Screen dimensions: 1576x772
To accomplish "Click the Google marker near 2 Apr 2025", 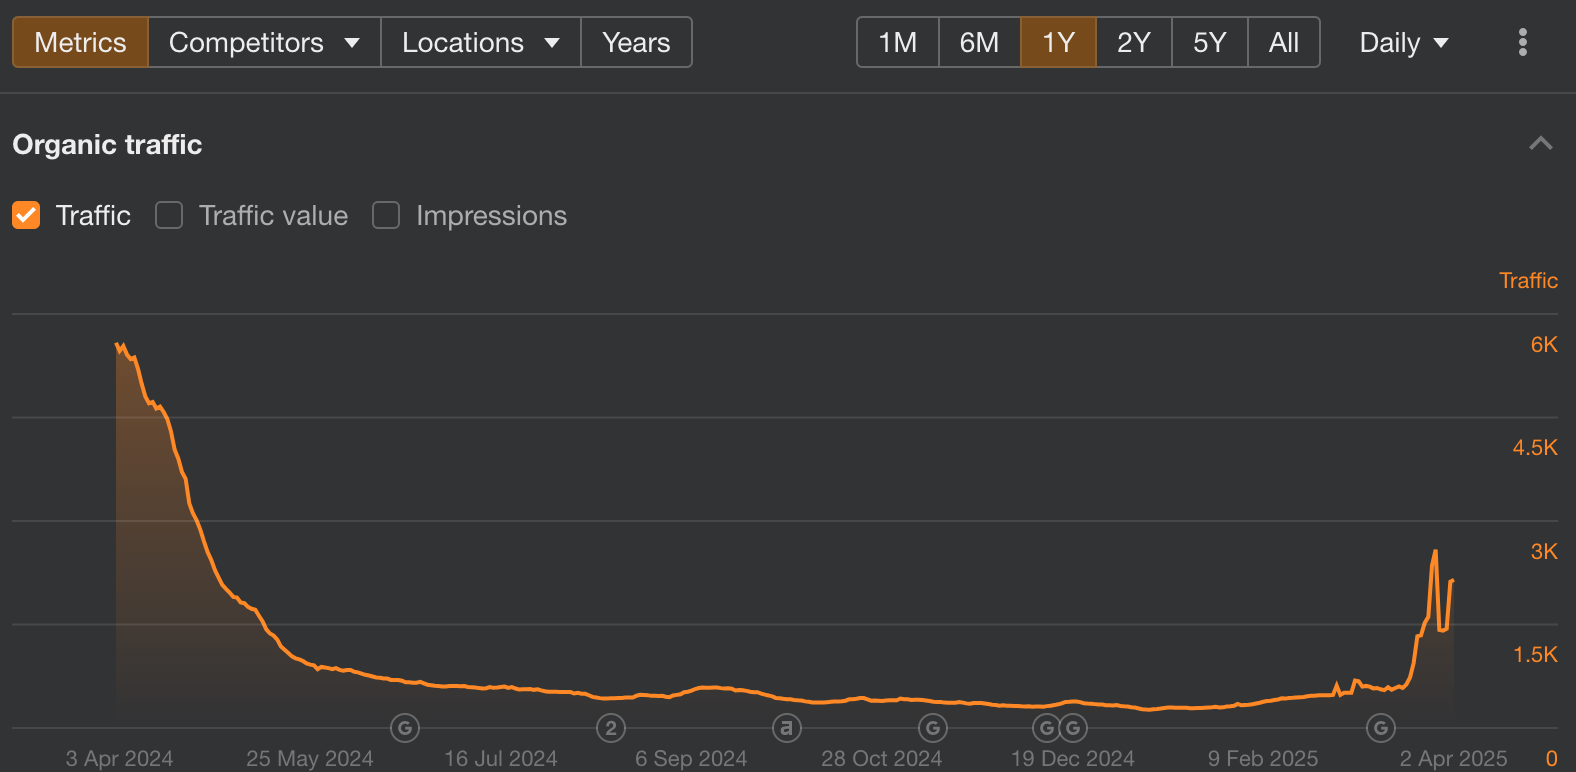I will tap(1381, 728).
